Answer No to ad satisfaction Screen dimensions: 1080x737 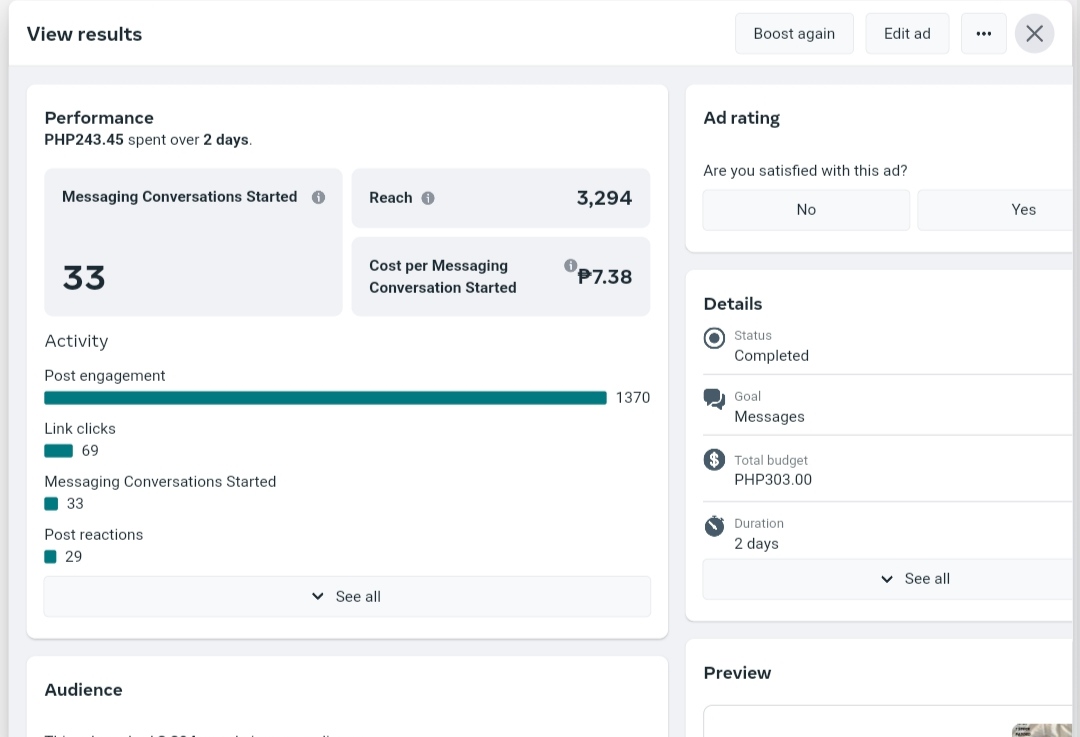[806, 210]
